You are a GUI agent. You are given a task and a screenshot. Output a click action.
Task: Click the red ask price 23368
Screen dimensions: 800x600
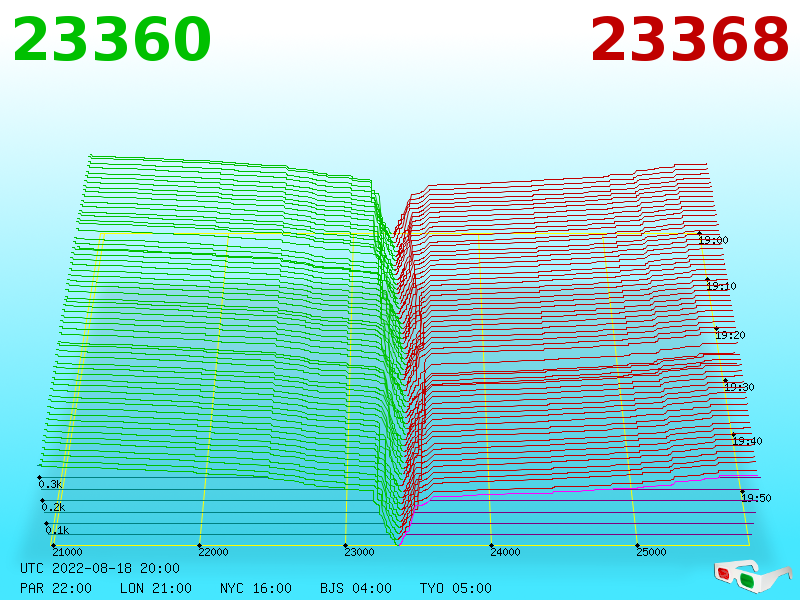(690, 40)
